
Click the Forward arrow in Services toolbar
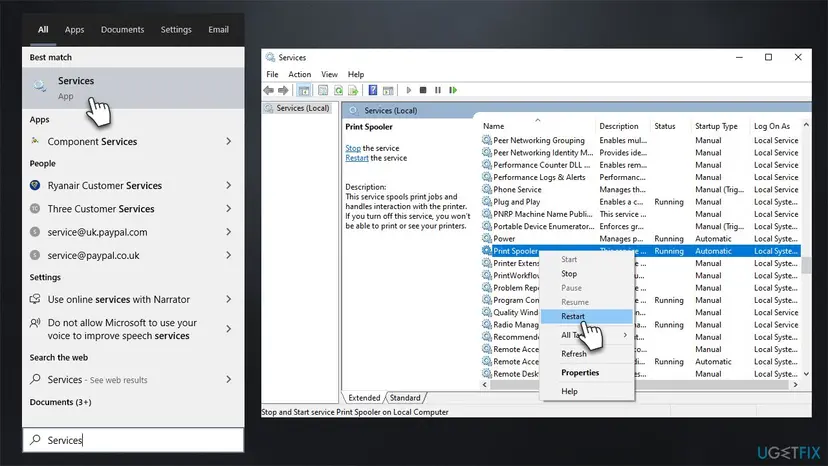pos(284,90)
